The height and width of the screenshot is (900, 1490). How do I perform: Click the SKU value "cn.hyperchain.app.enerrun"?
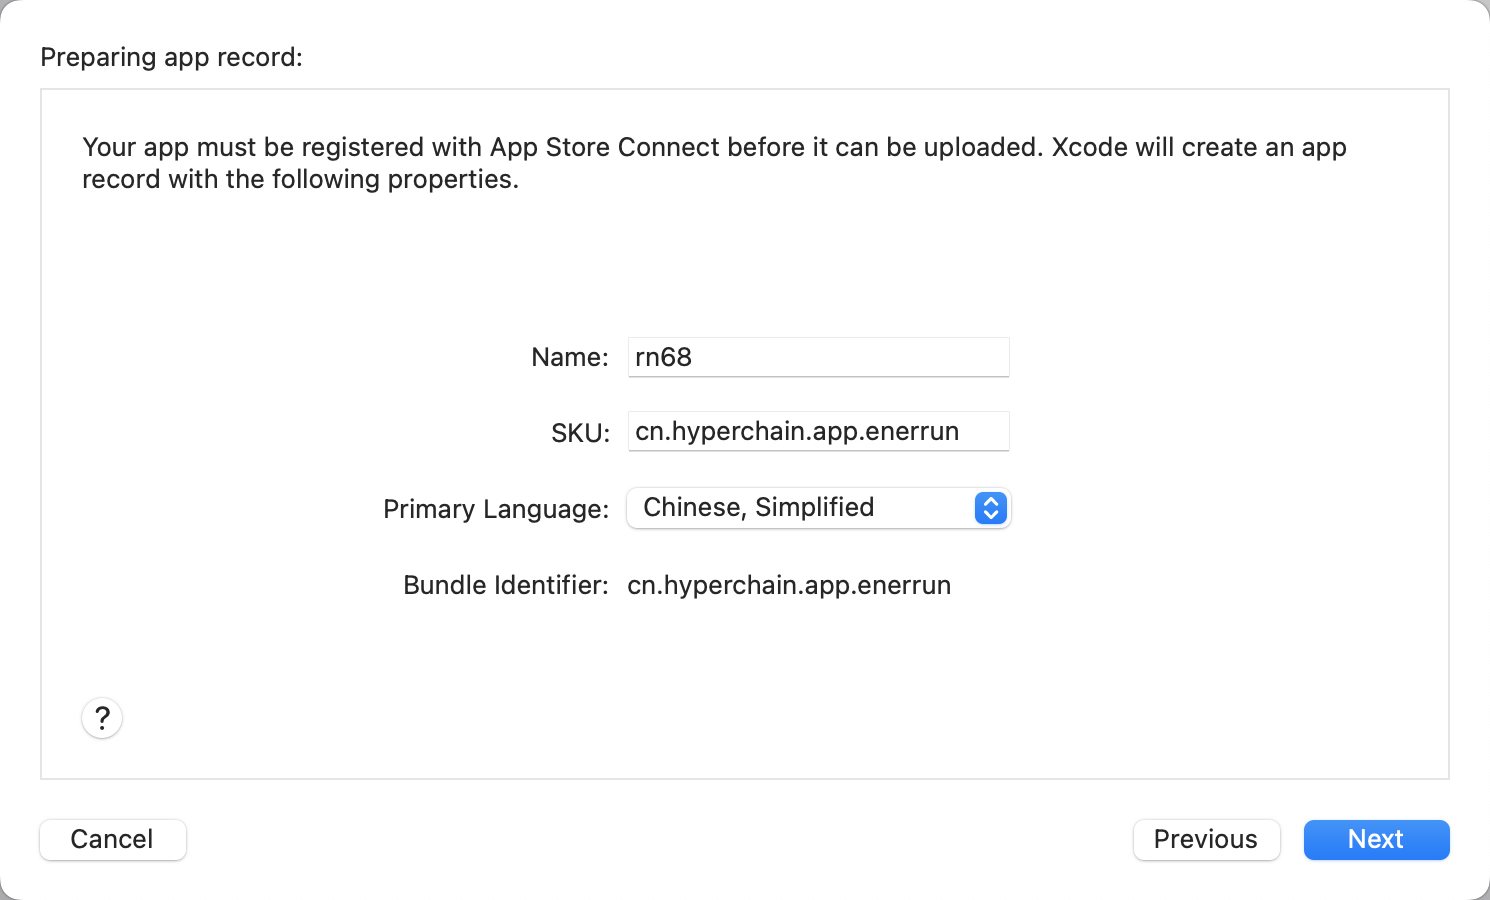[797, 431]
